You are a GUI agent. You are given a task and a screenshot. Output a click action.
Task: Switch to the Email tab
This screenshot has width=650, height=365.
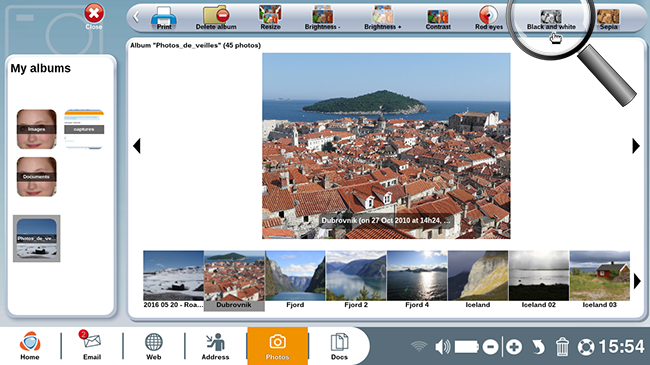[92, 345]
